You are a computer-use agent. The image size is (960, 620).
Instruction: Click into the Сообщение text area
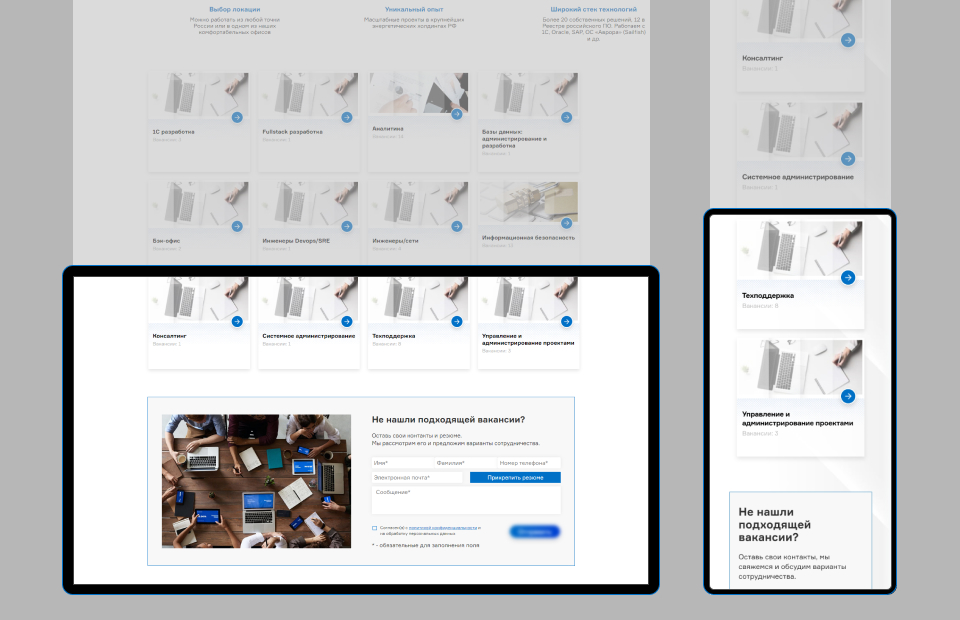pos(466,500)
